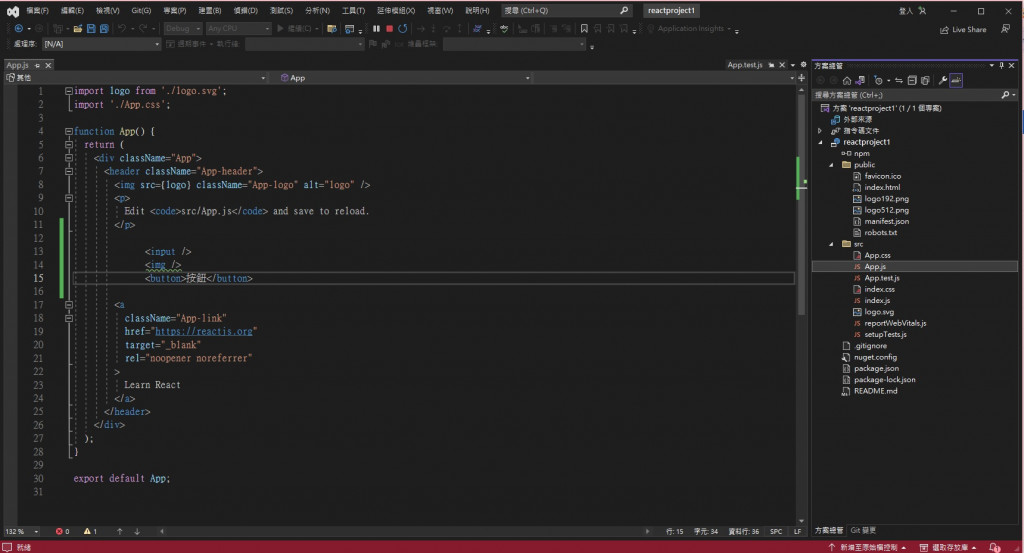Toggle a bookmark on the current line
Image resolution: width=1024 pixels, height=553 pixels.
click(584, 29)
